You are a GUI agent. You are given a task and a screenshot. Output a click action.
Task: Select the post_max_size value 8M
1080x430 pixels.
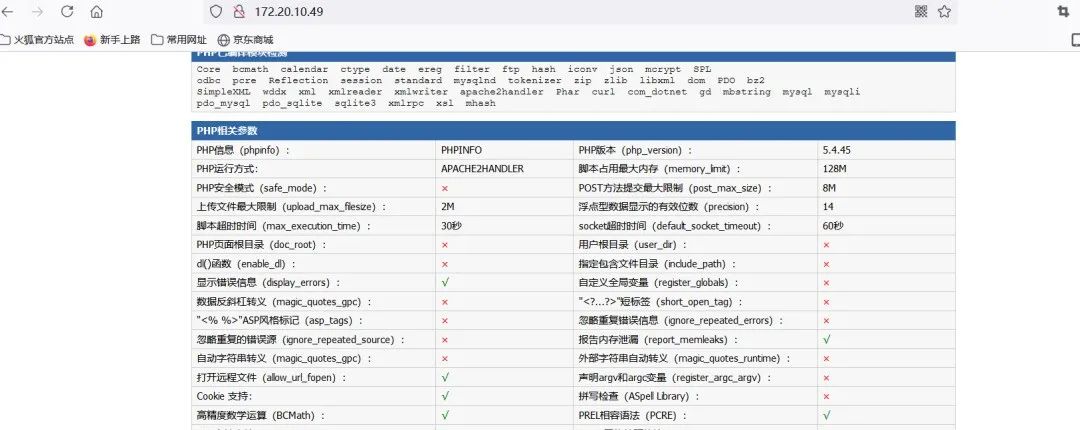(x=829, y=188)
